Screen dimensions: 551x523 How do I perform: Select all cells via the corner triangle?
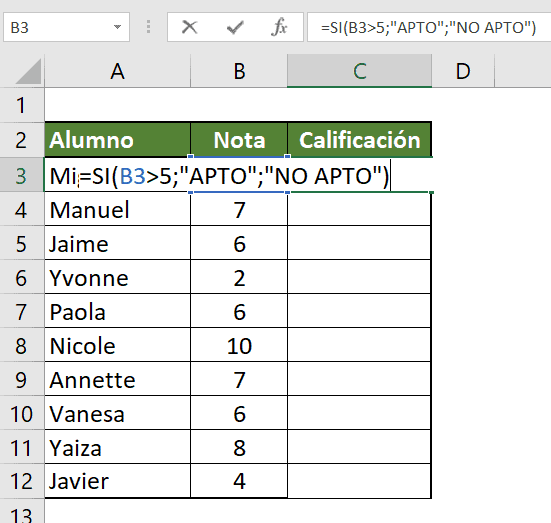point(28,71)
